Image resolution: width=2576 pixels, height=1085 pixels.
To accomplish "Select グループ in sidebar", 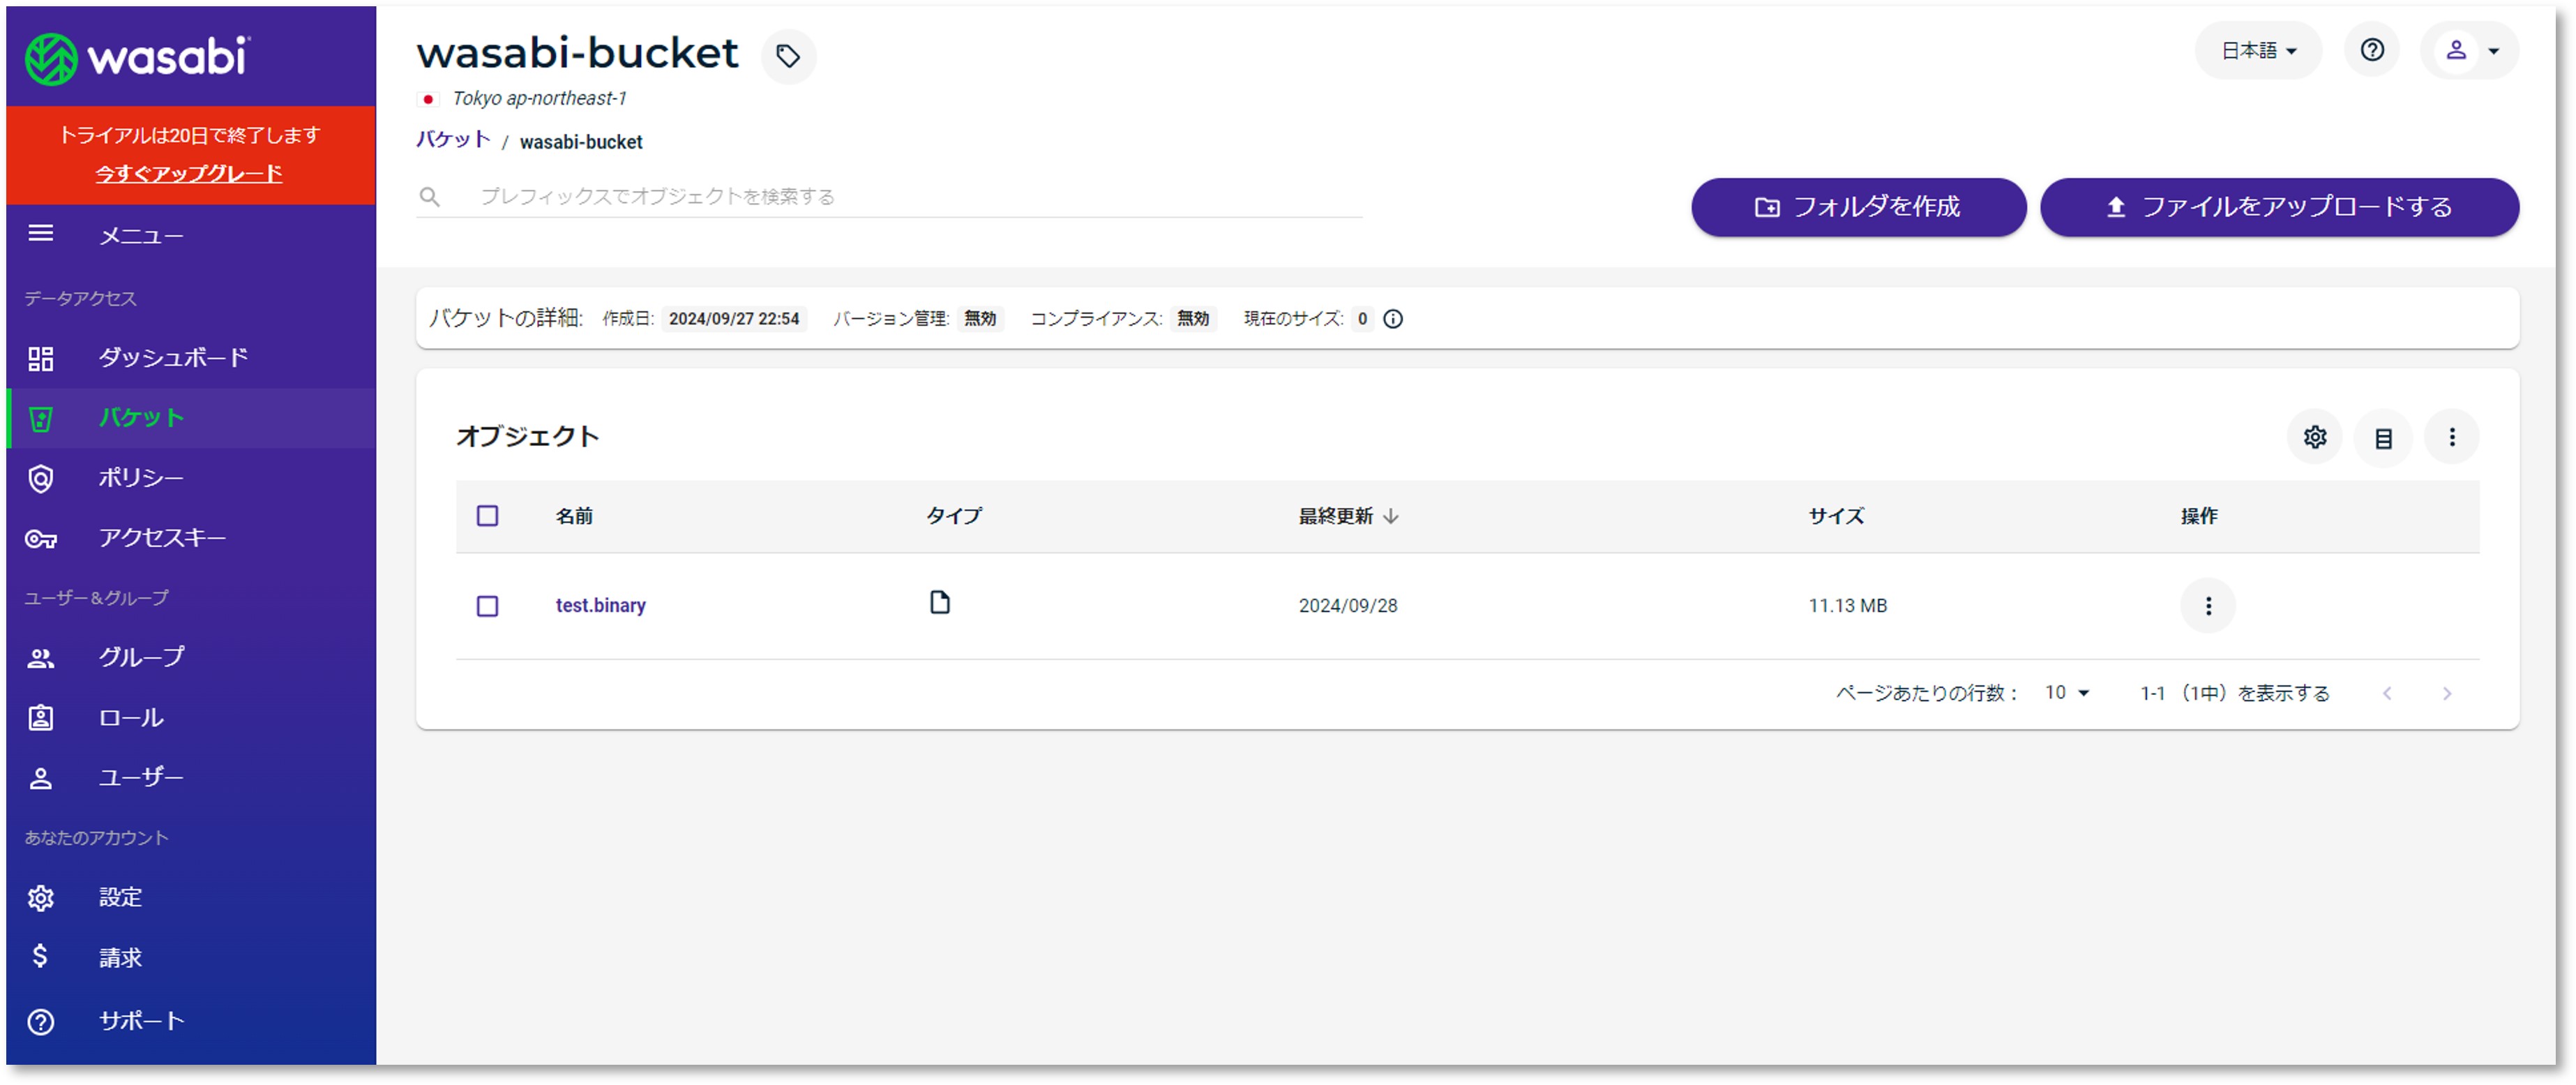I will pos(141,658).
